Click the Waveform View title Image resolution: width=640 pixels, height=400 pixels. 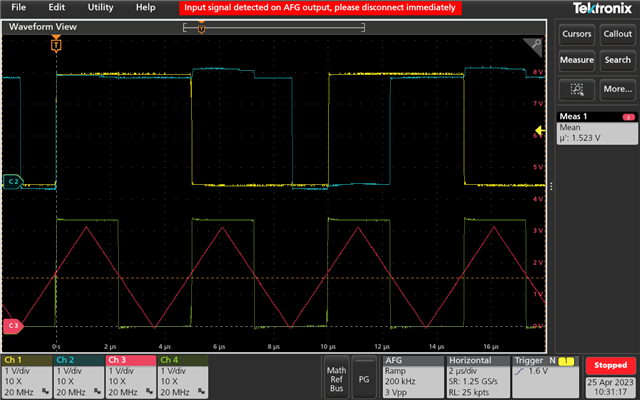[43, 27]
